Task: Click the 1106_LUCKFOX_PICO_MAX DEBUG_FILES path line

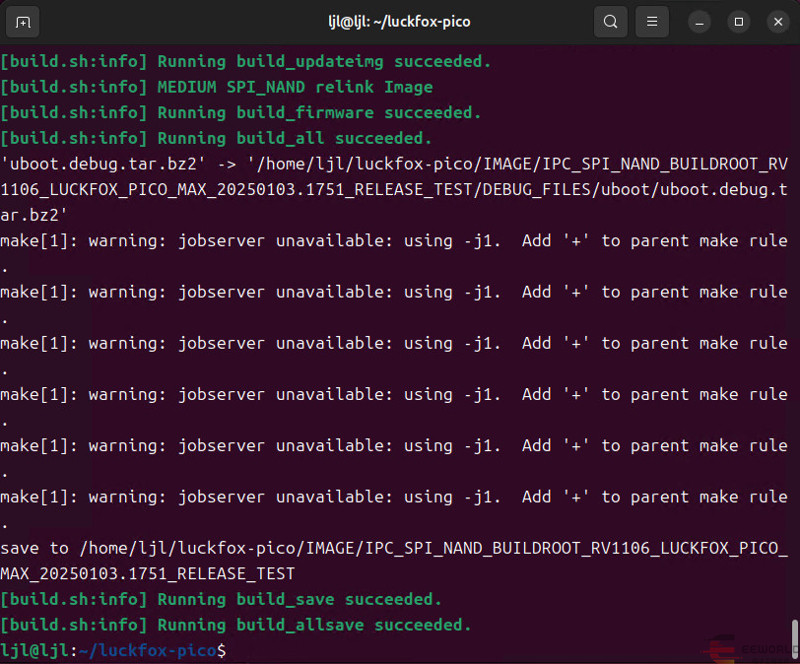Action: coord(394,190)
